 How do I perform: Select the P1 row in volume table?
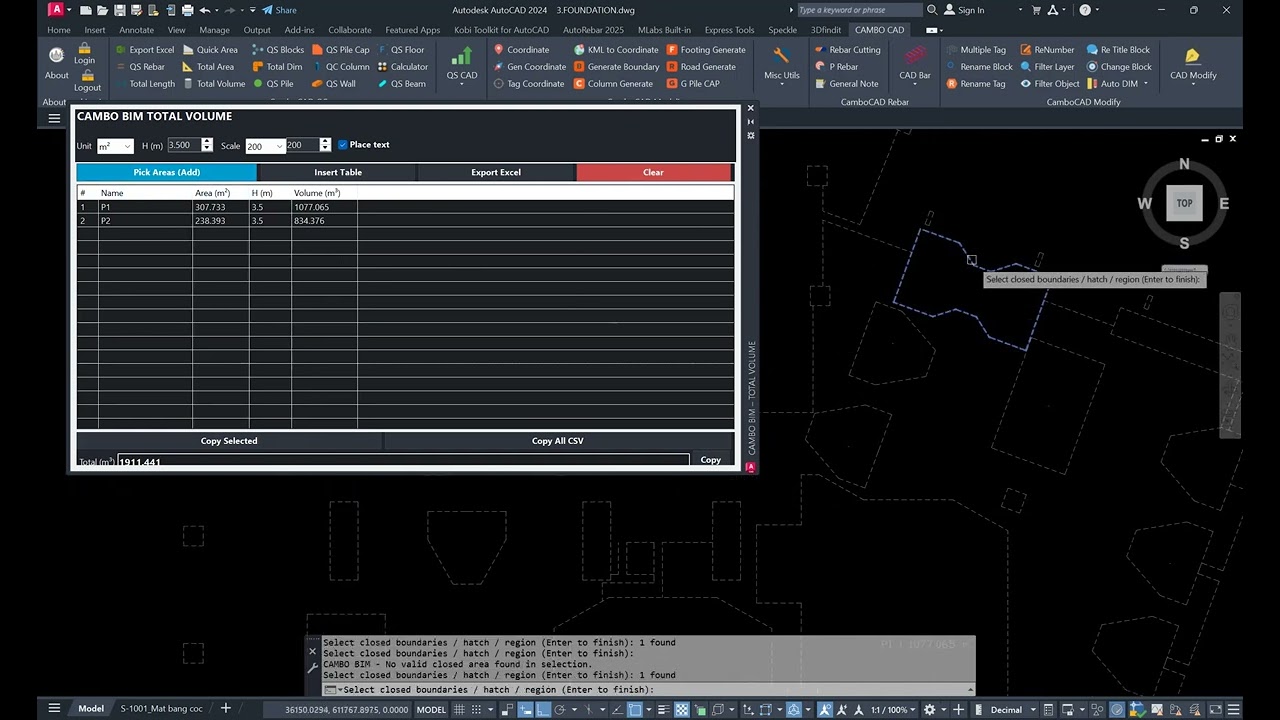pos(405,207)
